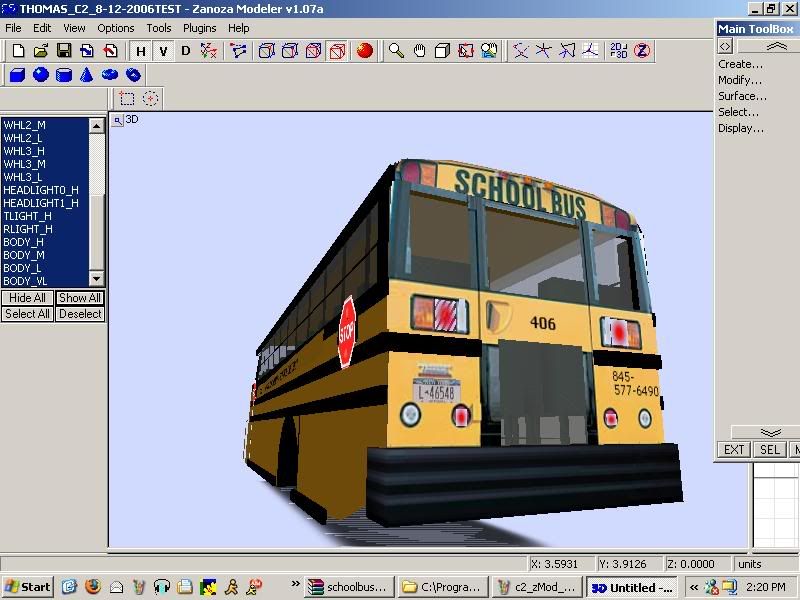Expand the Create... toolbox section
This screenshot has height=600, width=800.
click(740, 64)
